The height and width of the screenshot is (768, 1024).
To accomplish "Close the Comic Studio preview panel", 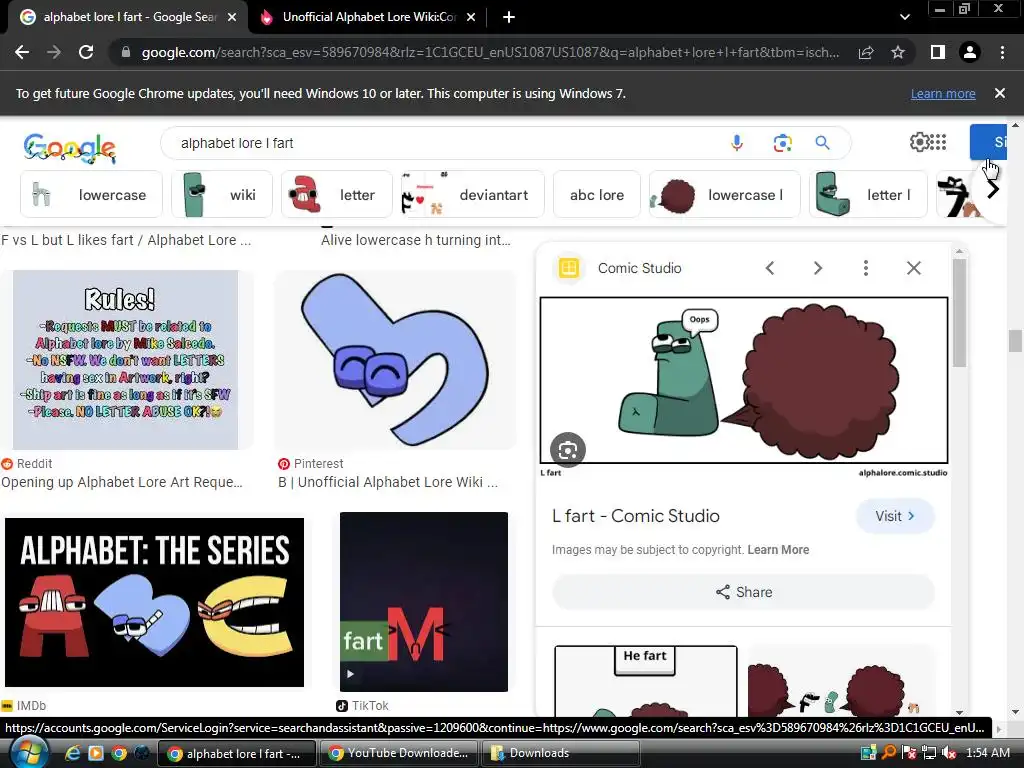I will click(914, 268).
